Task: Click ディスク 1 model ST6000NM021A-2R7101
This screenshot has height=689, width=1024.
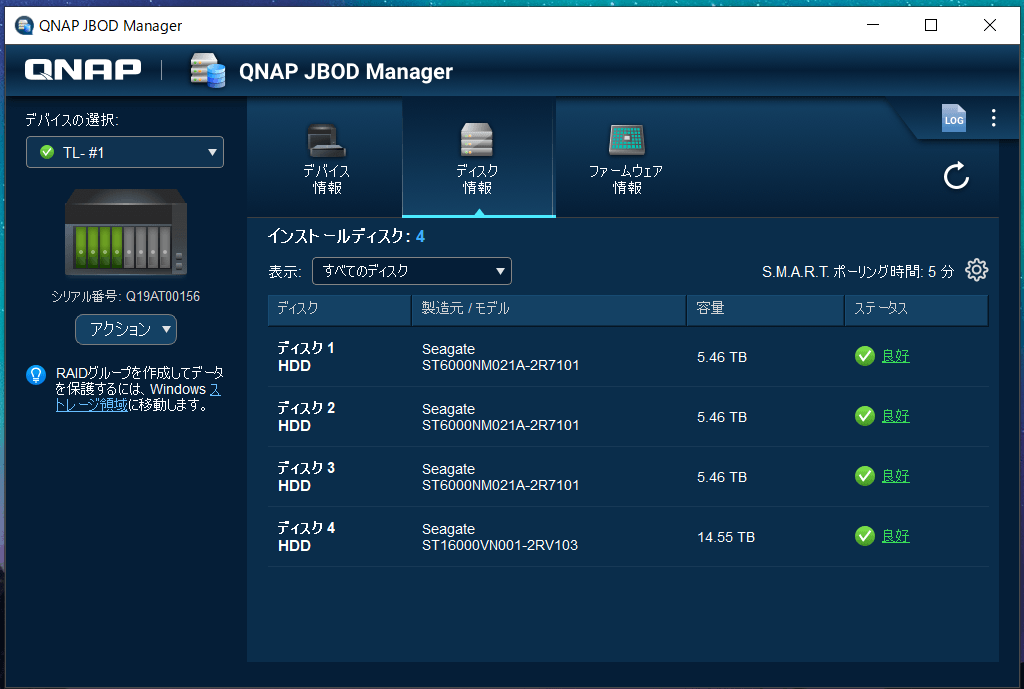Action: point(500,365)
